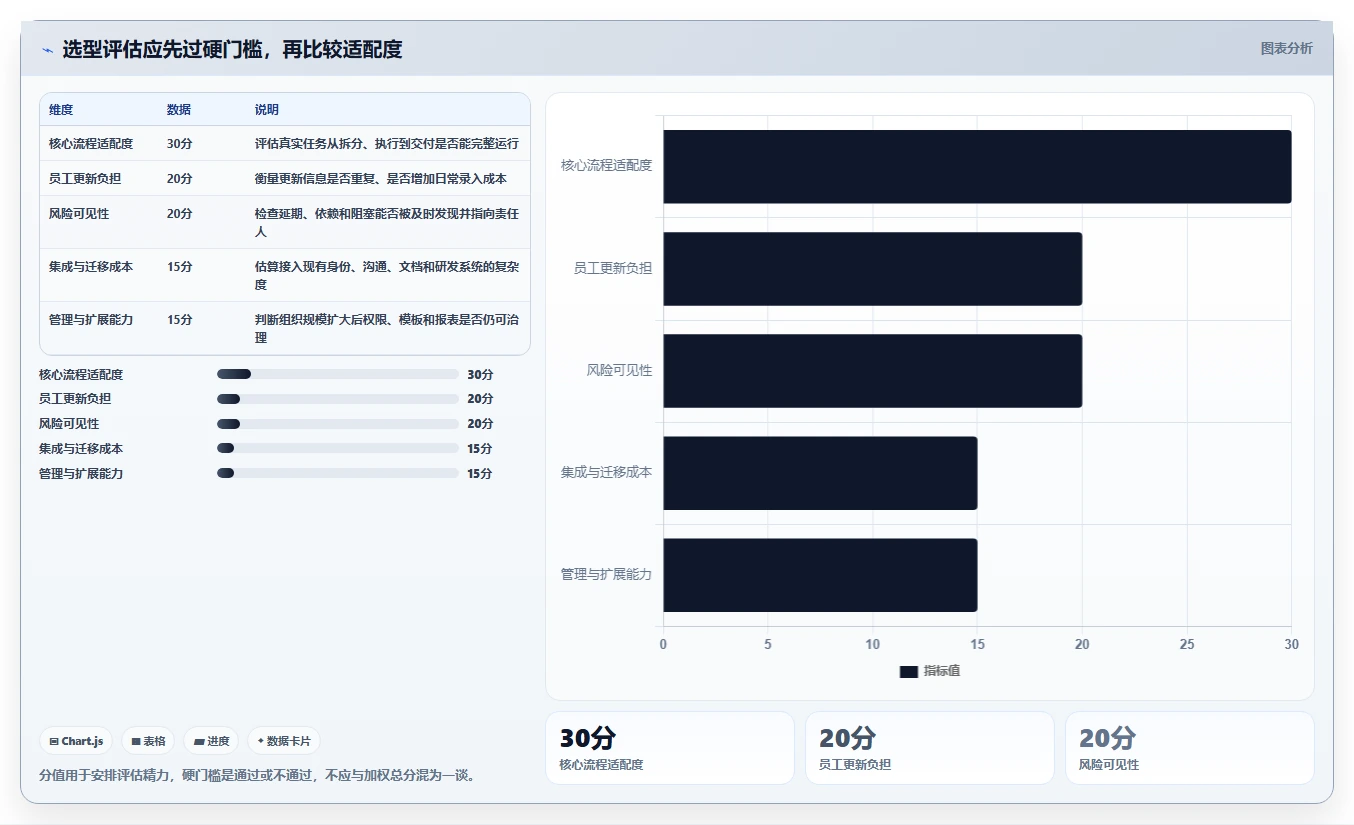Select table cell 员工更新负担 in the 维度 column
The width and height of the screenshot is (1354, 825).
85,179
